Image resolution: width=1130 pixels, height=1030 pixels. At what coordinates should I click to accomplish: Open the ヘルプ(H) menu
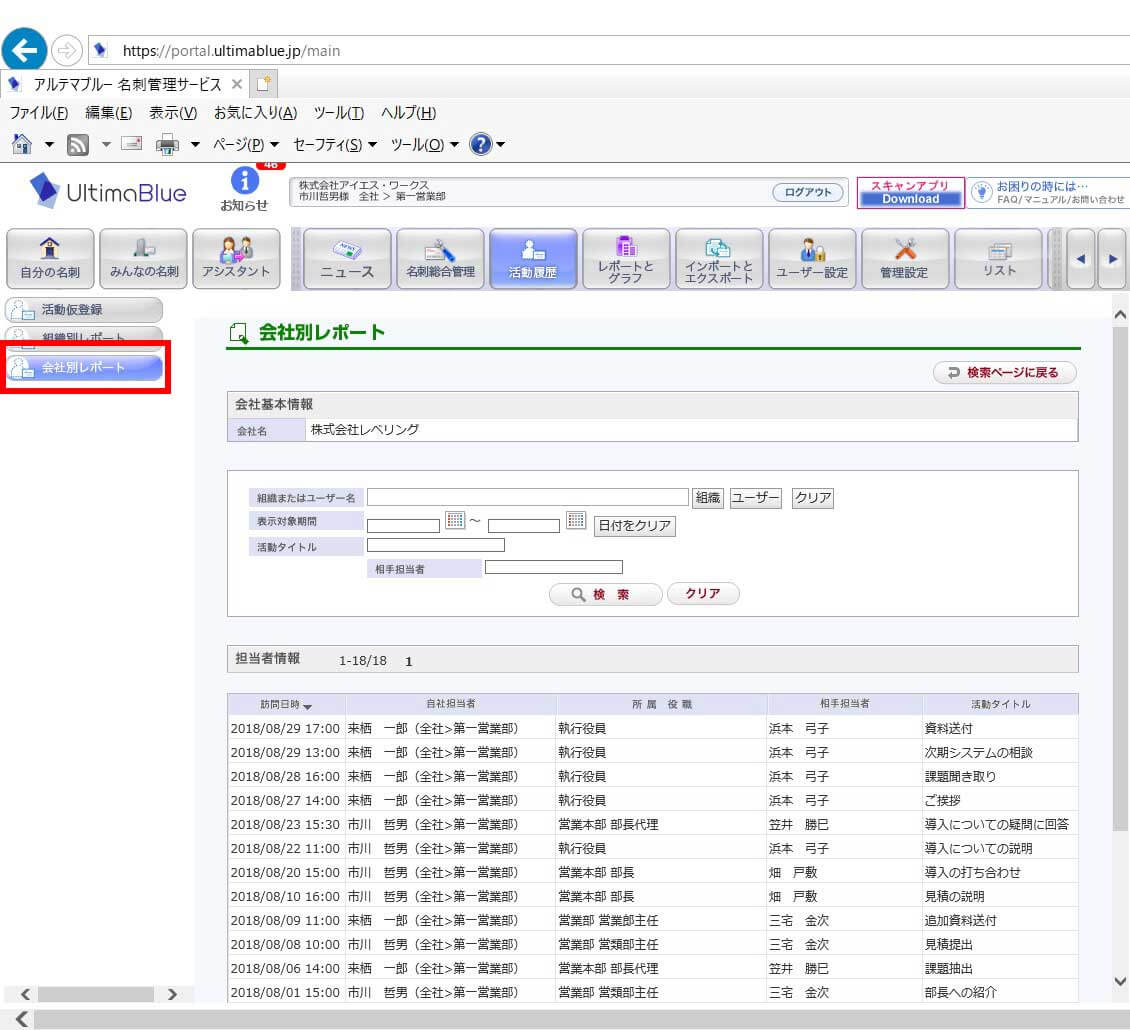(x=409, y=113)
